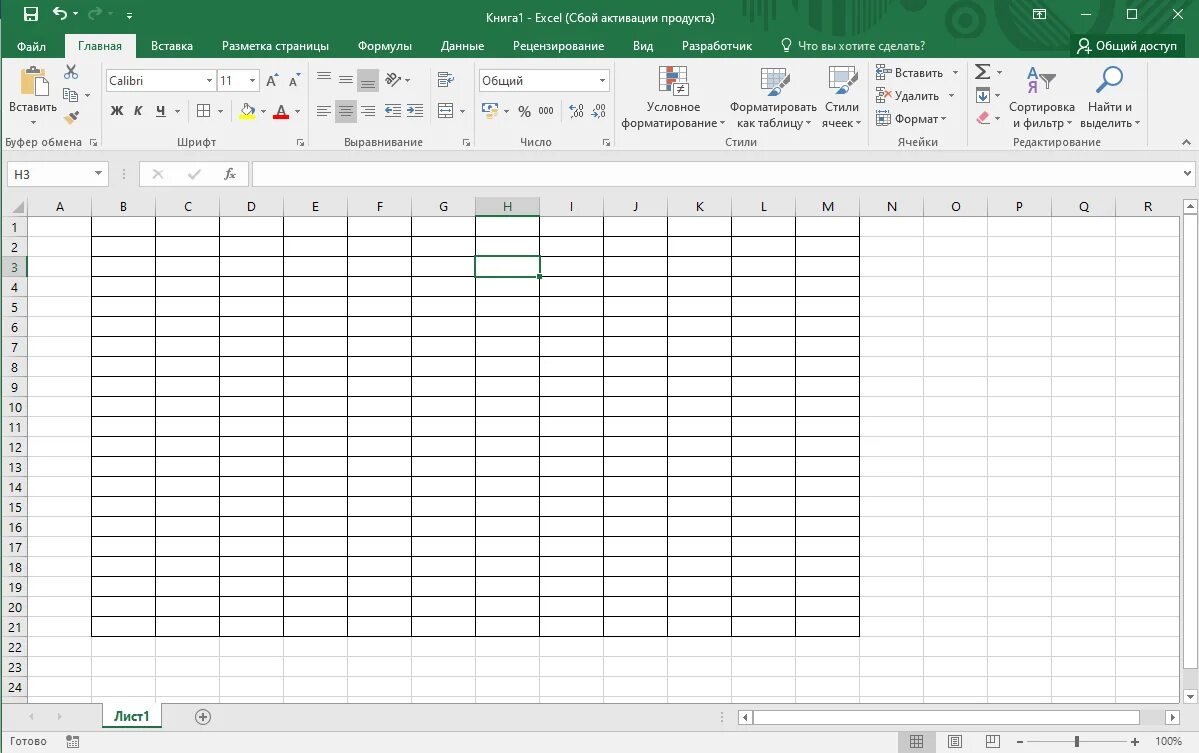Decrease decimal places
Screen dimensions: 1199x753
pos(599,111)
